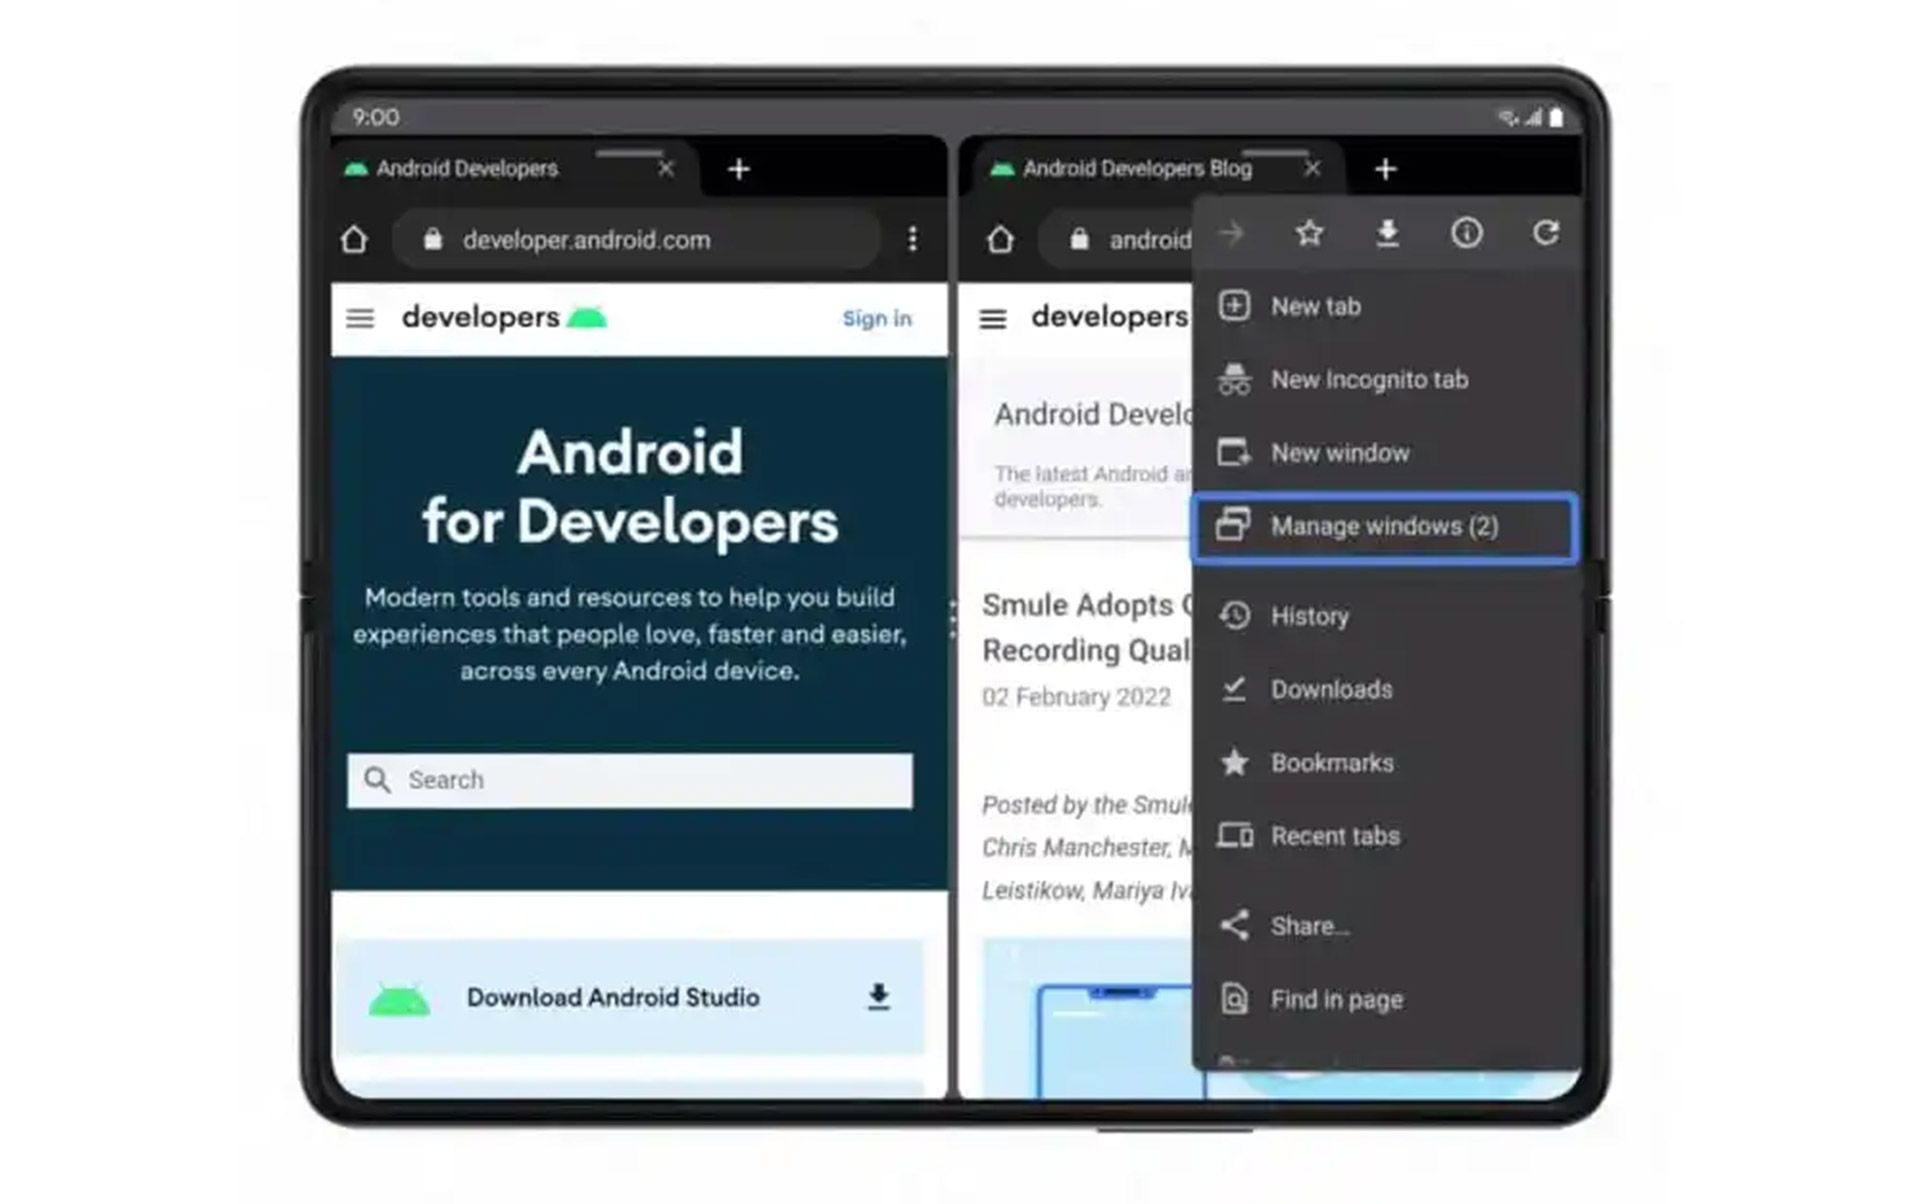
Task: Open the page info icon in the menu
Action: tap(1466, 234)
